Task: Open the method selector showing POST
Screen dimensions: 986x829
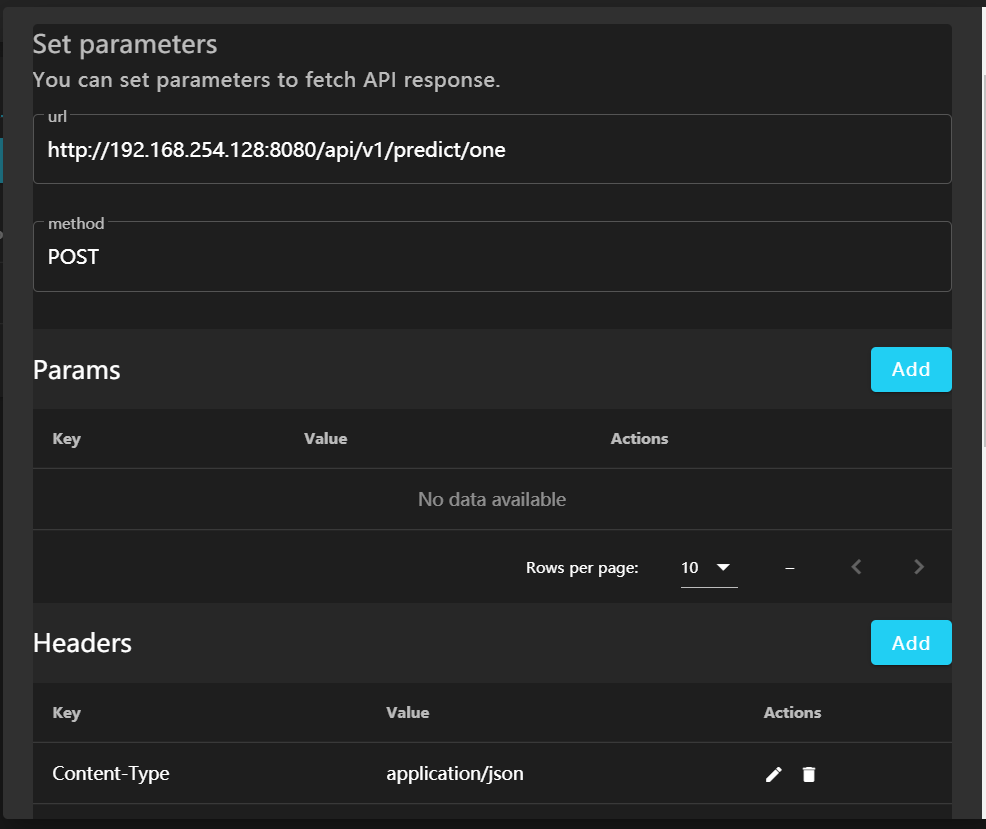Action: click(x=492, y=256)
